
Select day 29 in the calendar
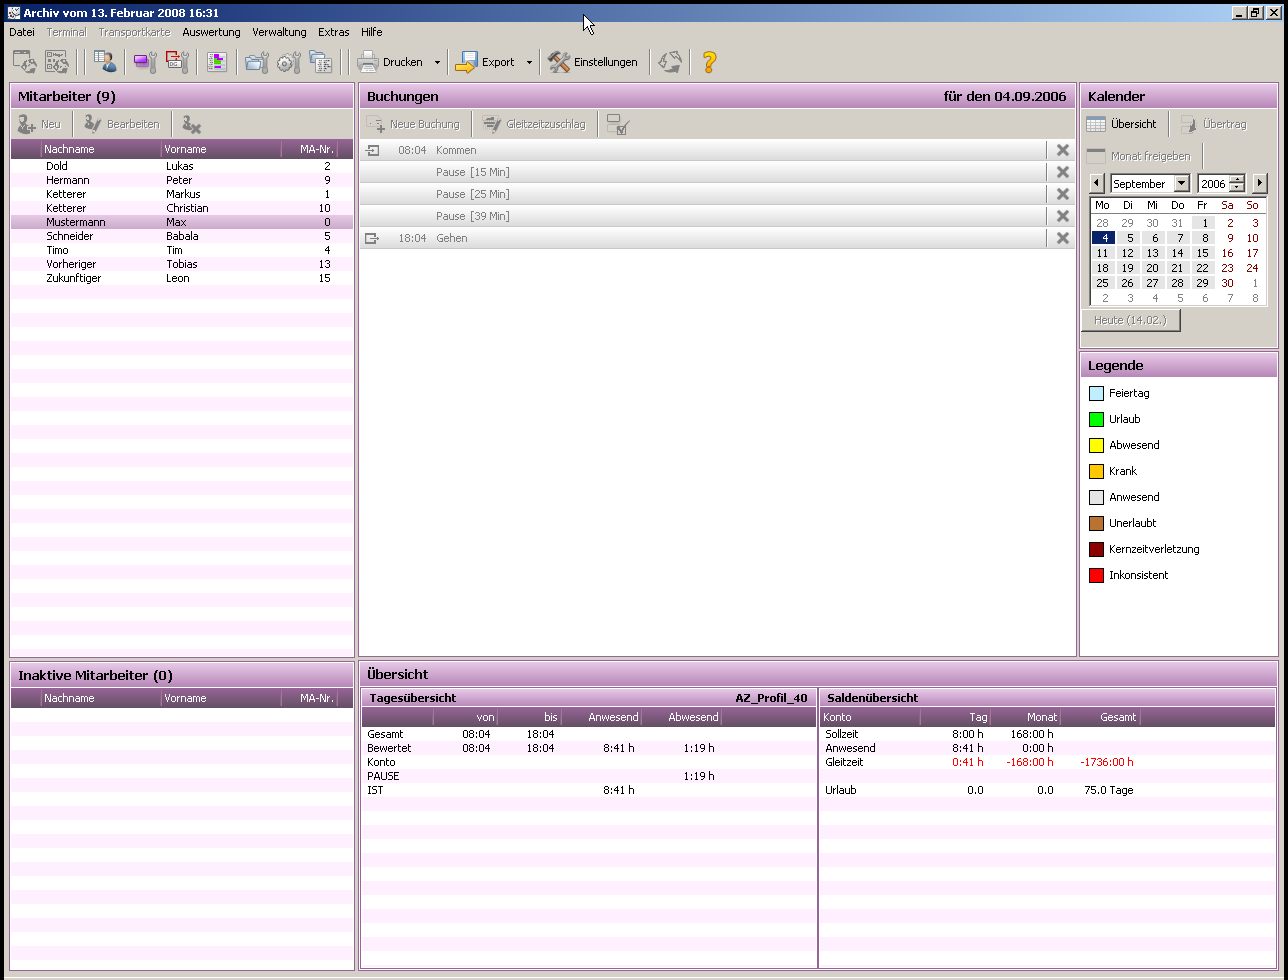(x=1203, y=283)
